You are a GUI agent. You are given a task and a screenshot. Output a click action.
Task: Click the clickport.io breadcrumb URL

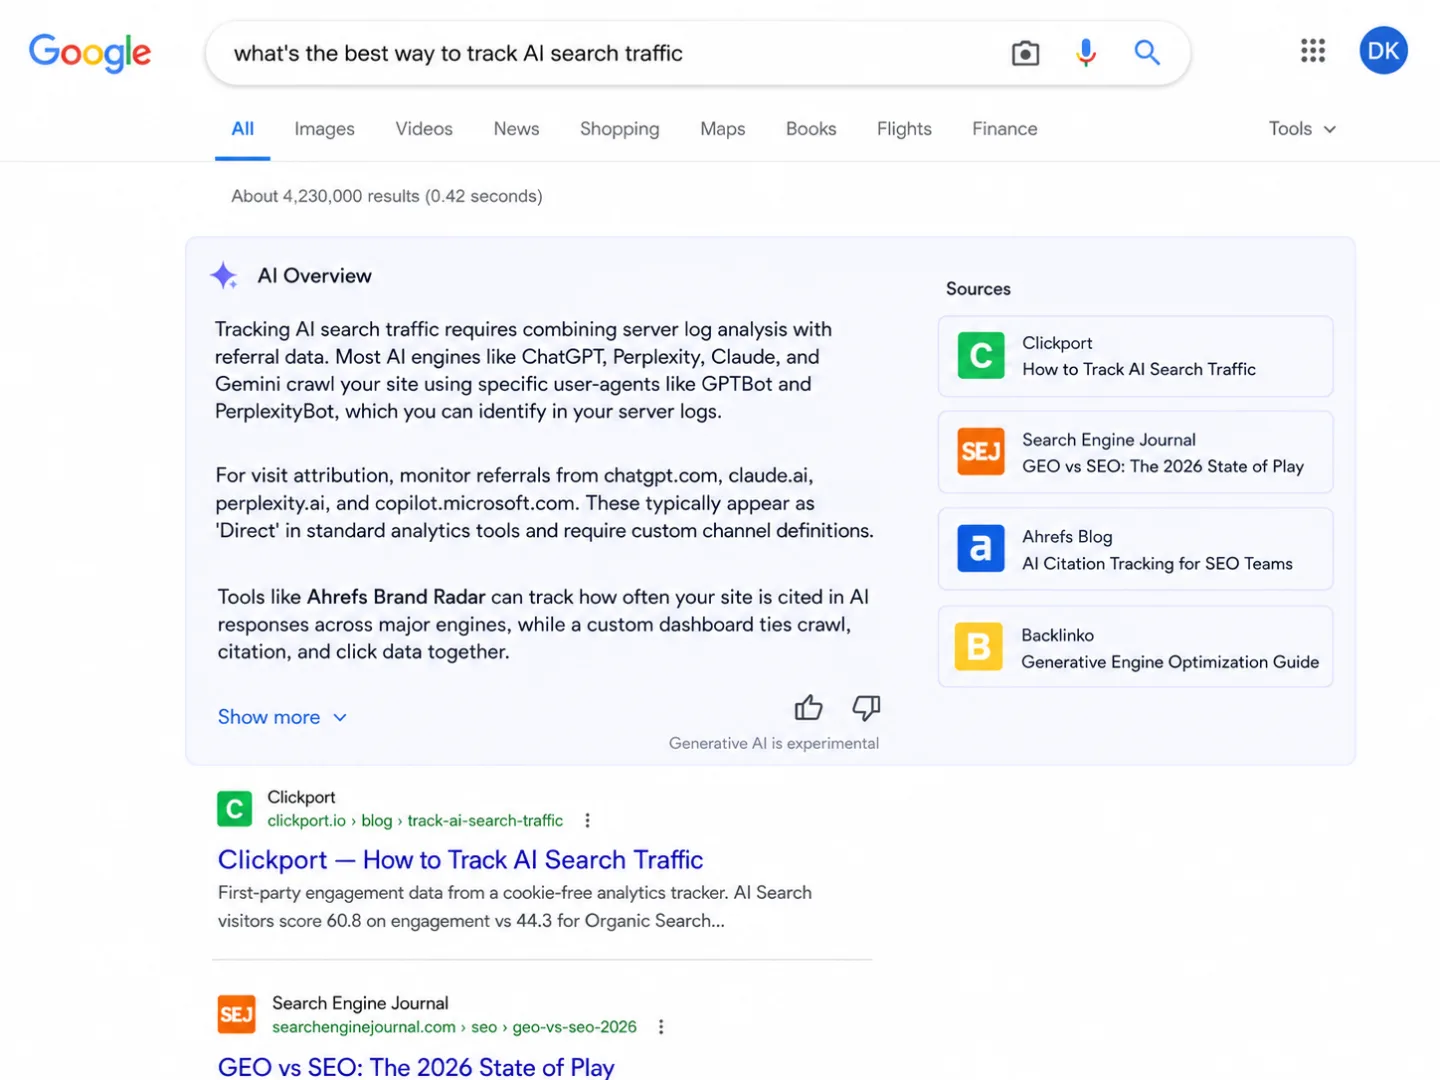(x=415, y=821)
